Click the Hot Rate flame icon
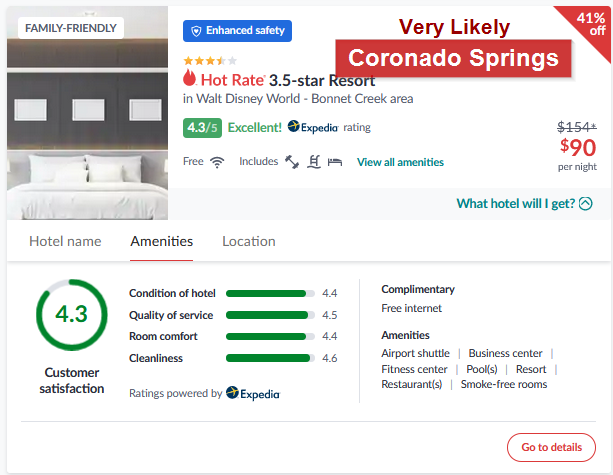 (189, 78)
